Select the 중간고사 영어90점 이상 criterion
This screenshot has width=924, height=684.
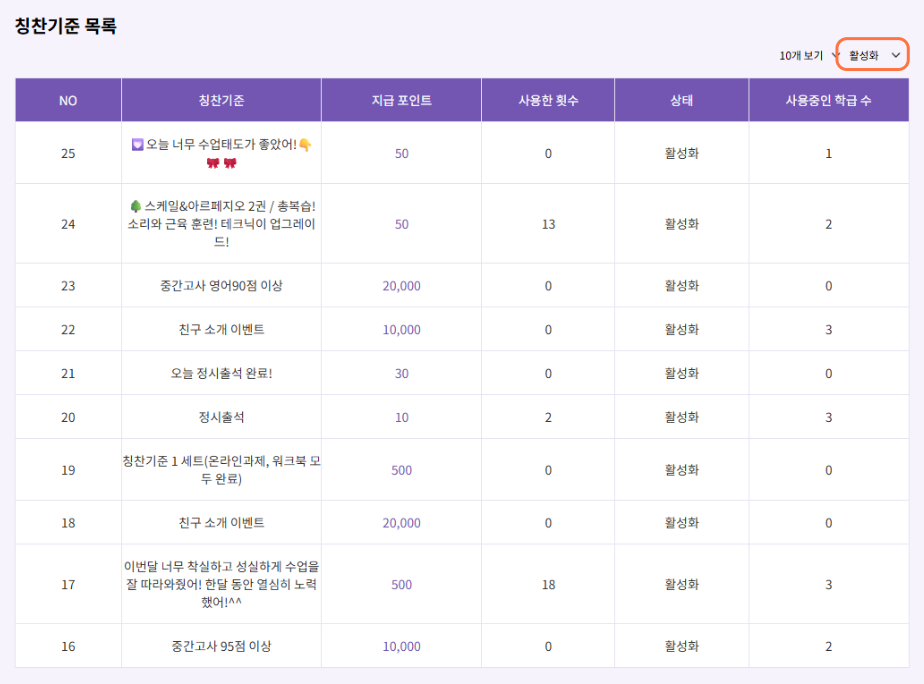(221, 286)
